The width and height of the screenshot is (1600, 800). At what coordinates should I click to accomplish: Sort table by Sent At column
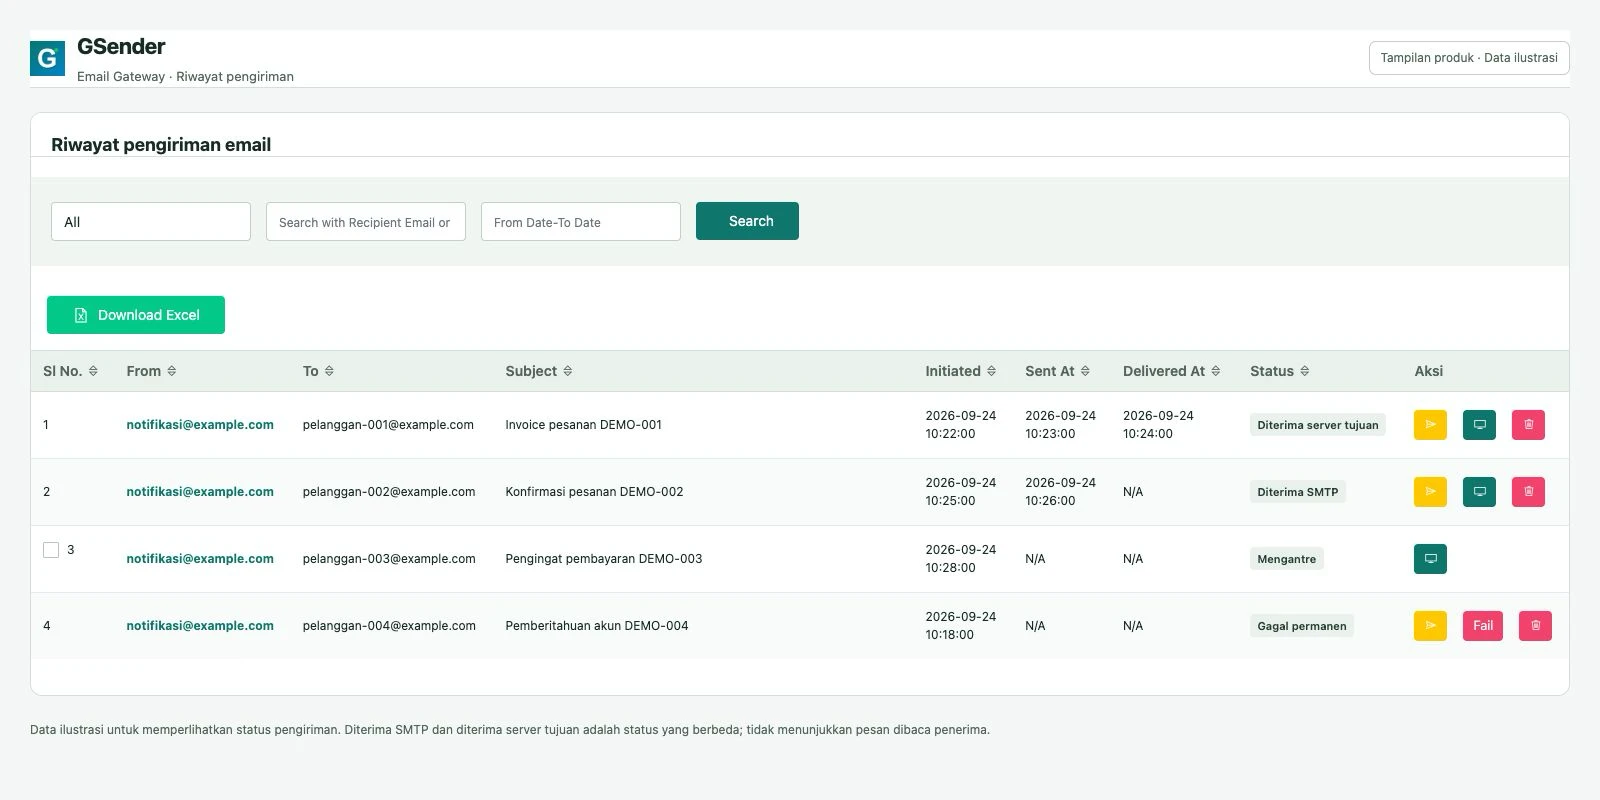(x=1085, y=371)
